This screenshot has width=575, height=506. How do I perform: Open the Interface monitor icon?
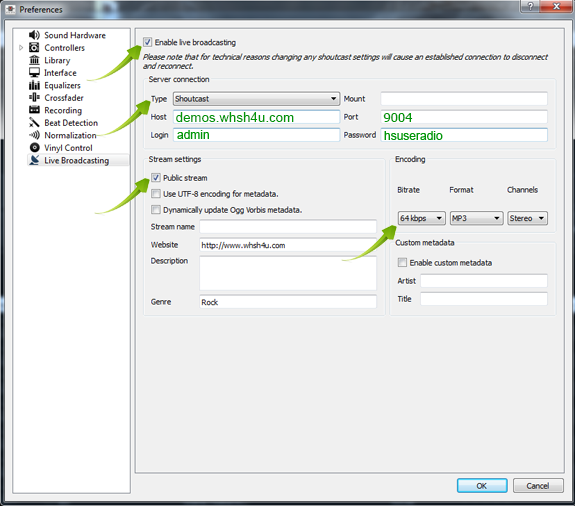34,73
